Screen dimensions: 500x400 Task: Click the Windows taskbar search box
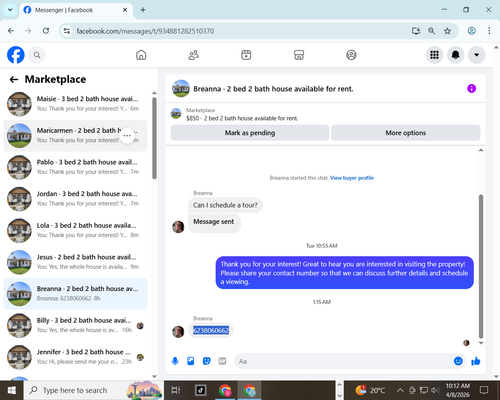(x=93, y=390)
